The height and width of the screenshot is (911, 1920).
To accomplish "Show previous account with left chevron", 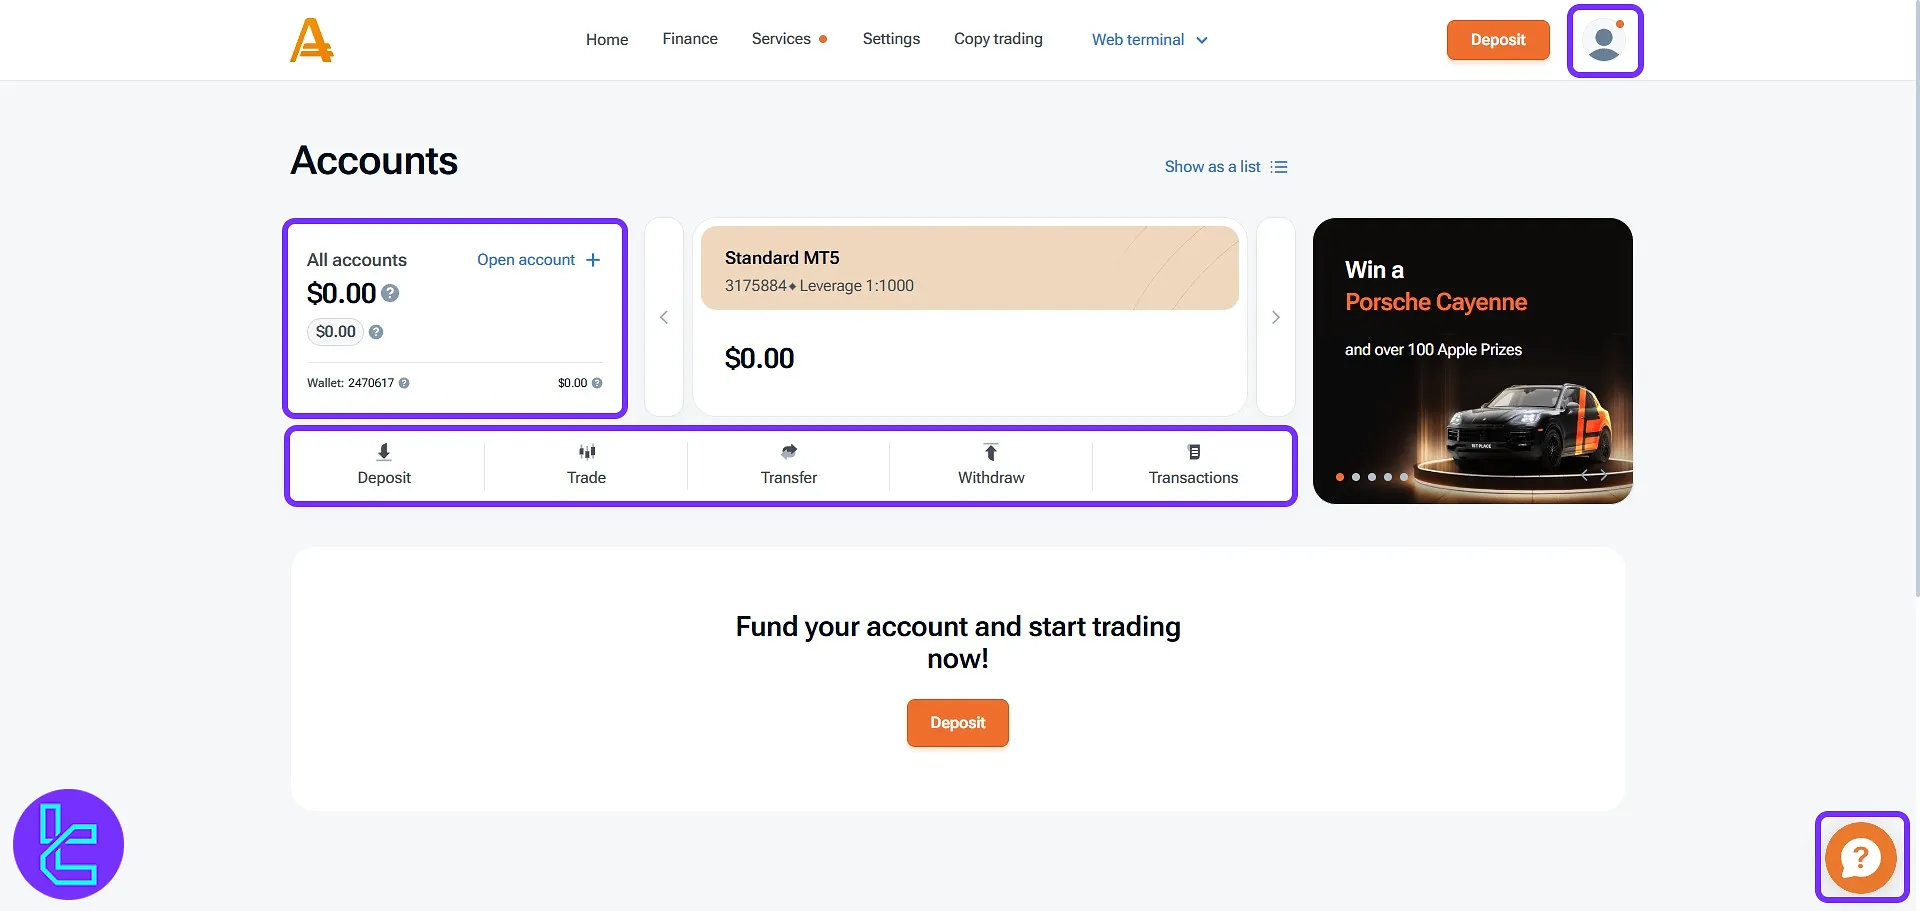I will (664, 317).
